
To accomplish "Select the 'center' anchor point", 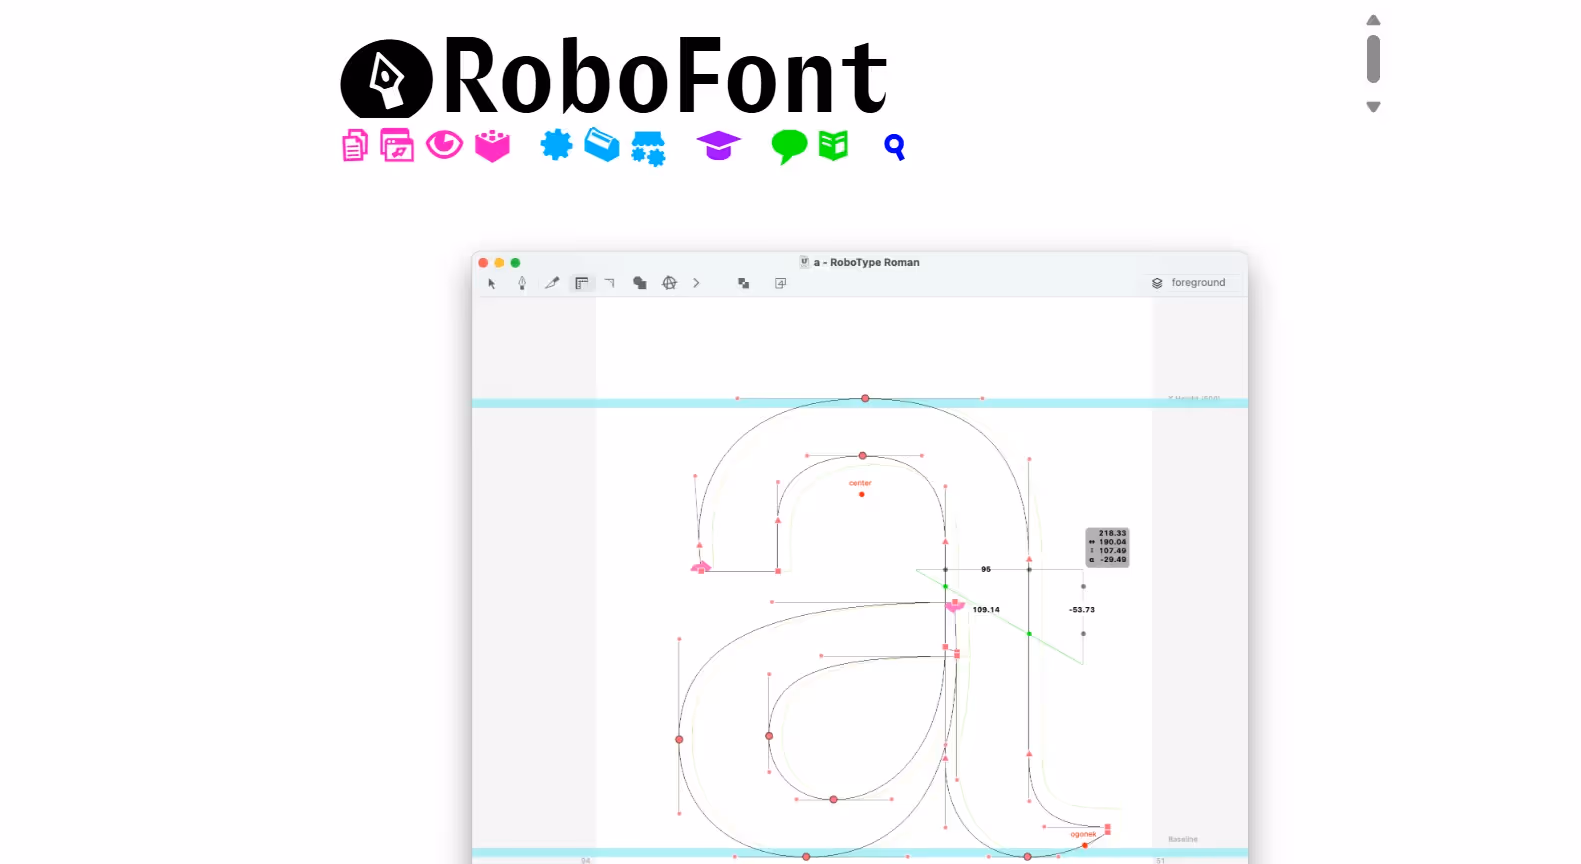I will pyautogui.click(x=861, y=494).
